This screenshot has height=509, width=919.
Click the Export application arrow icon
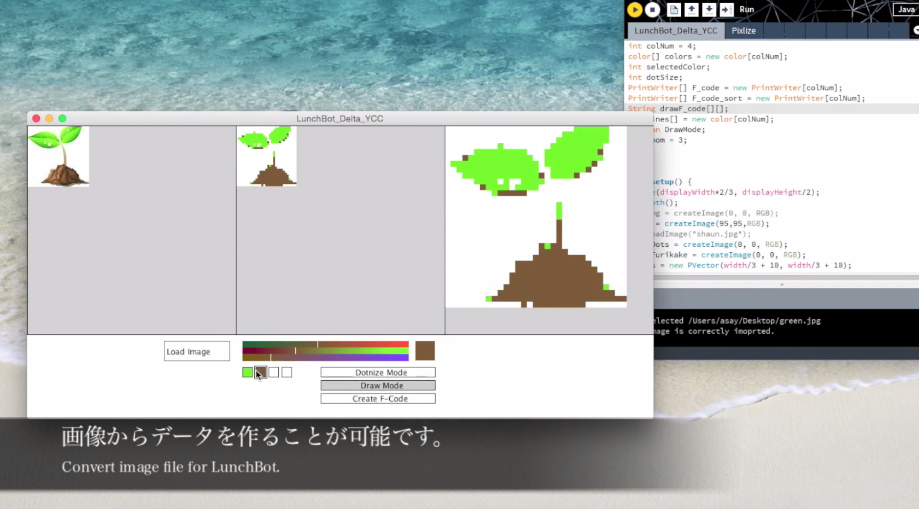(725, 9)
